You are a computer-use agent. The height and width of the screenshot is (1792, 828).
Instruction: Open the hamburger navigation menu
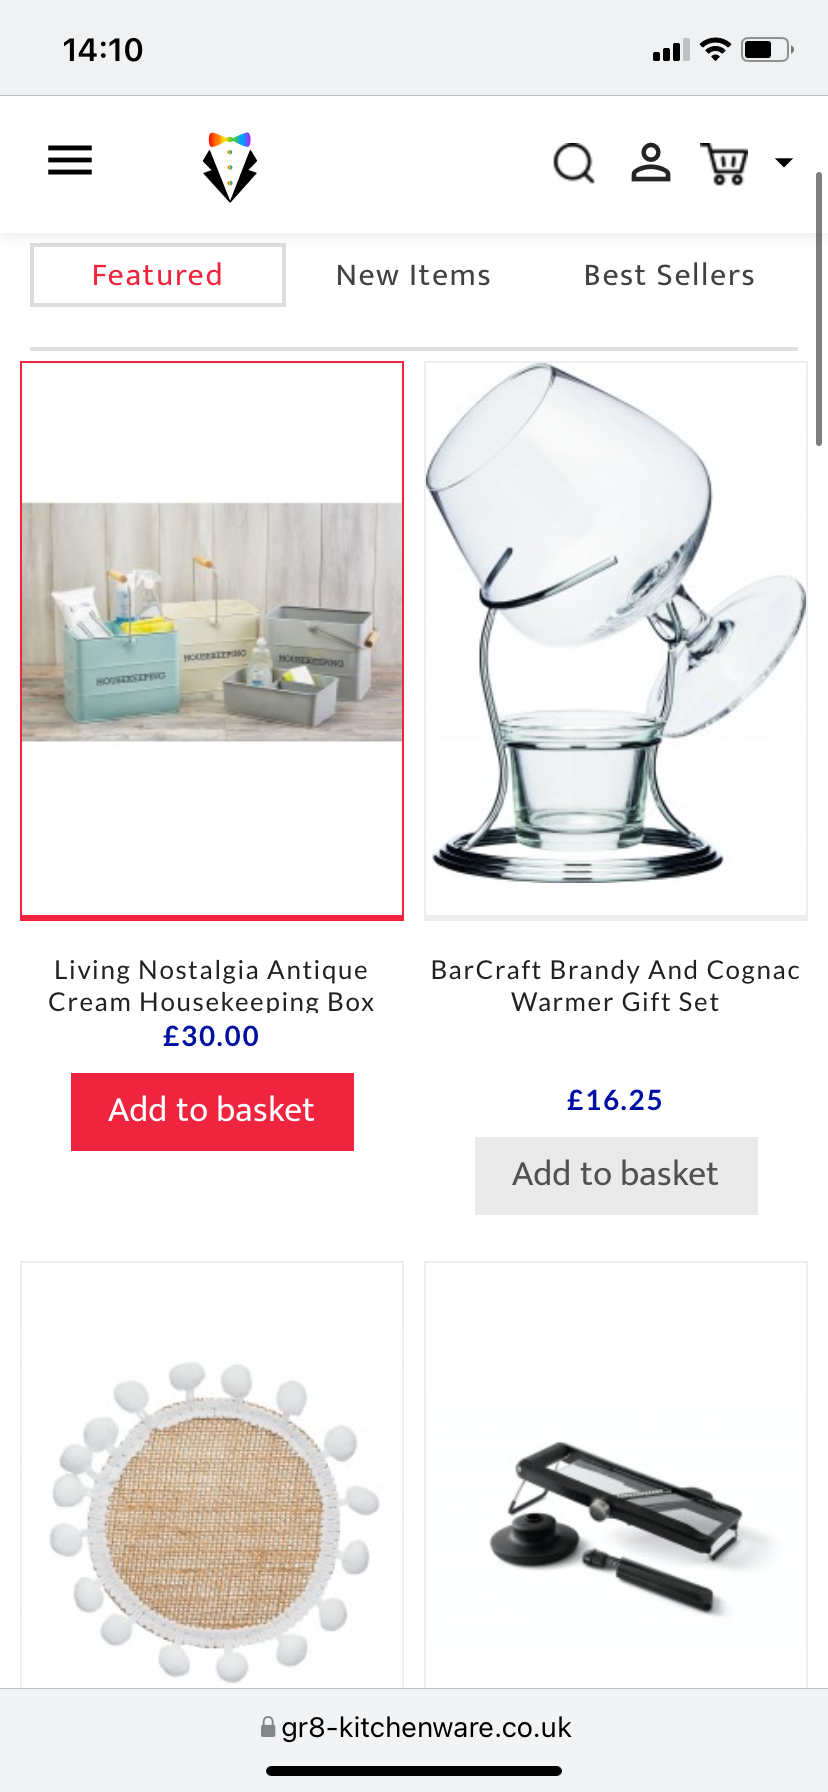70,160
